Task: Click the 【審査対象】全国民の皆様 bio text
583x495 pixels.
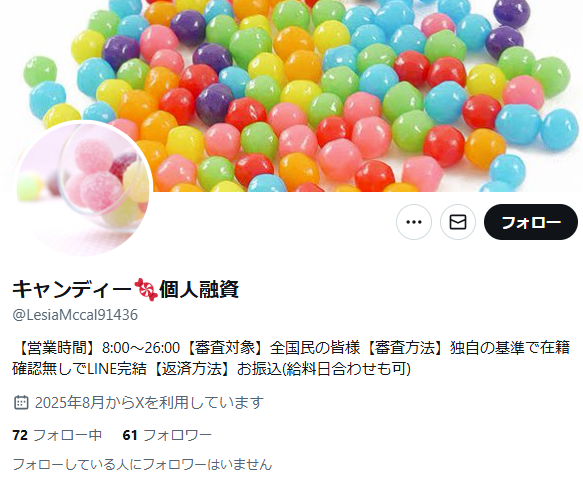Action: (273, 348)
